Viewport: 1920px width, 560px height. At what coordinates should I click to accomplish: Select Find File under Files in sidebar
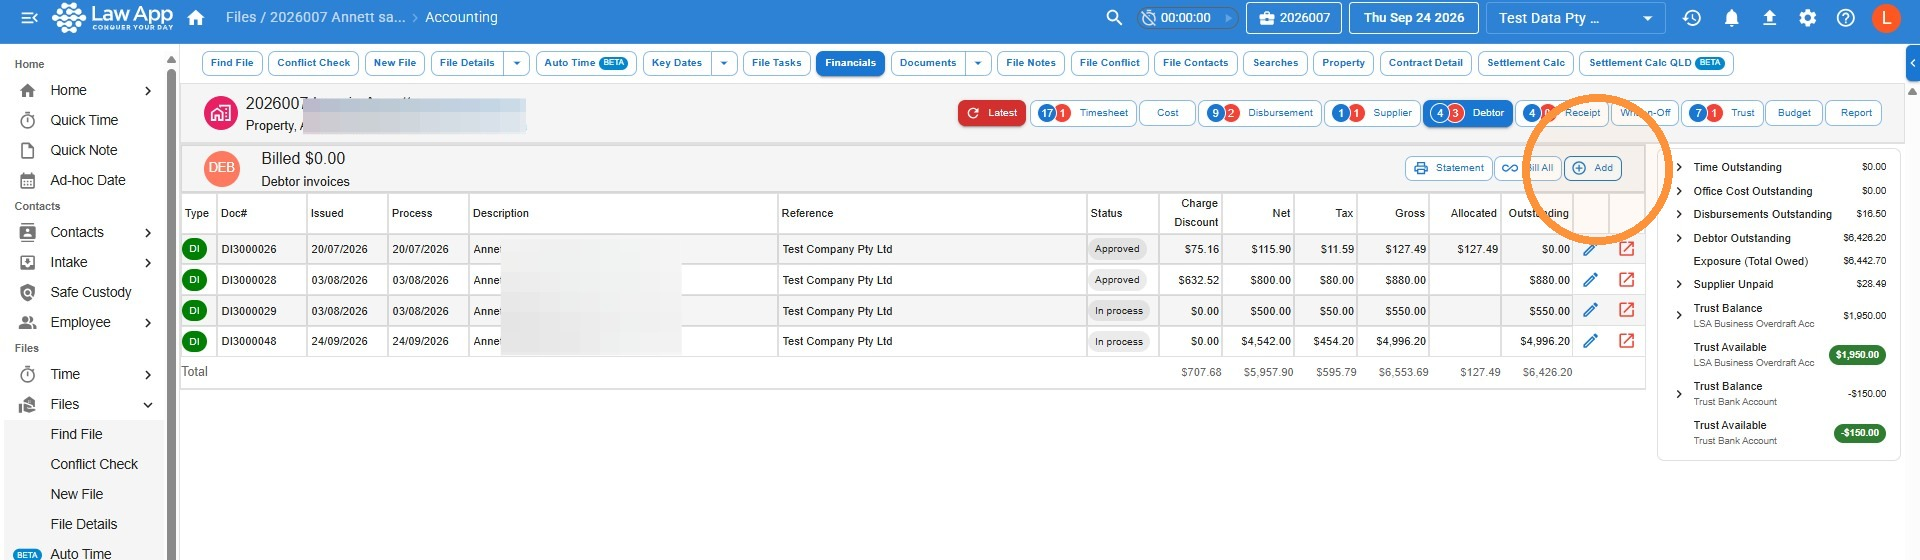[77, 434]
